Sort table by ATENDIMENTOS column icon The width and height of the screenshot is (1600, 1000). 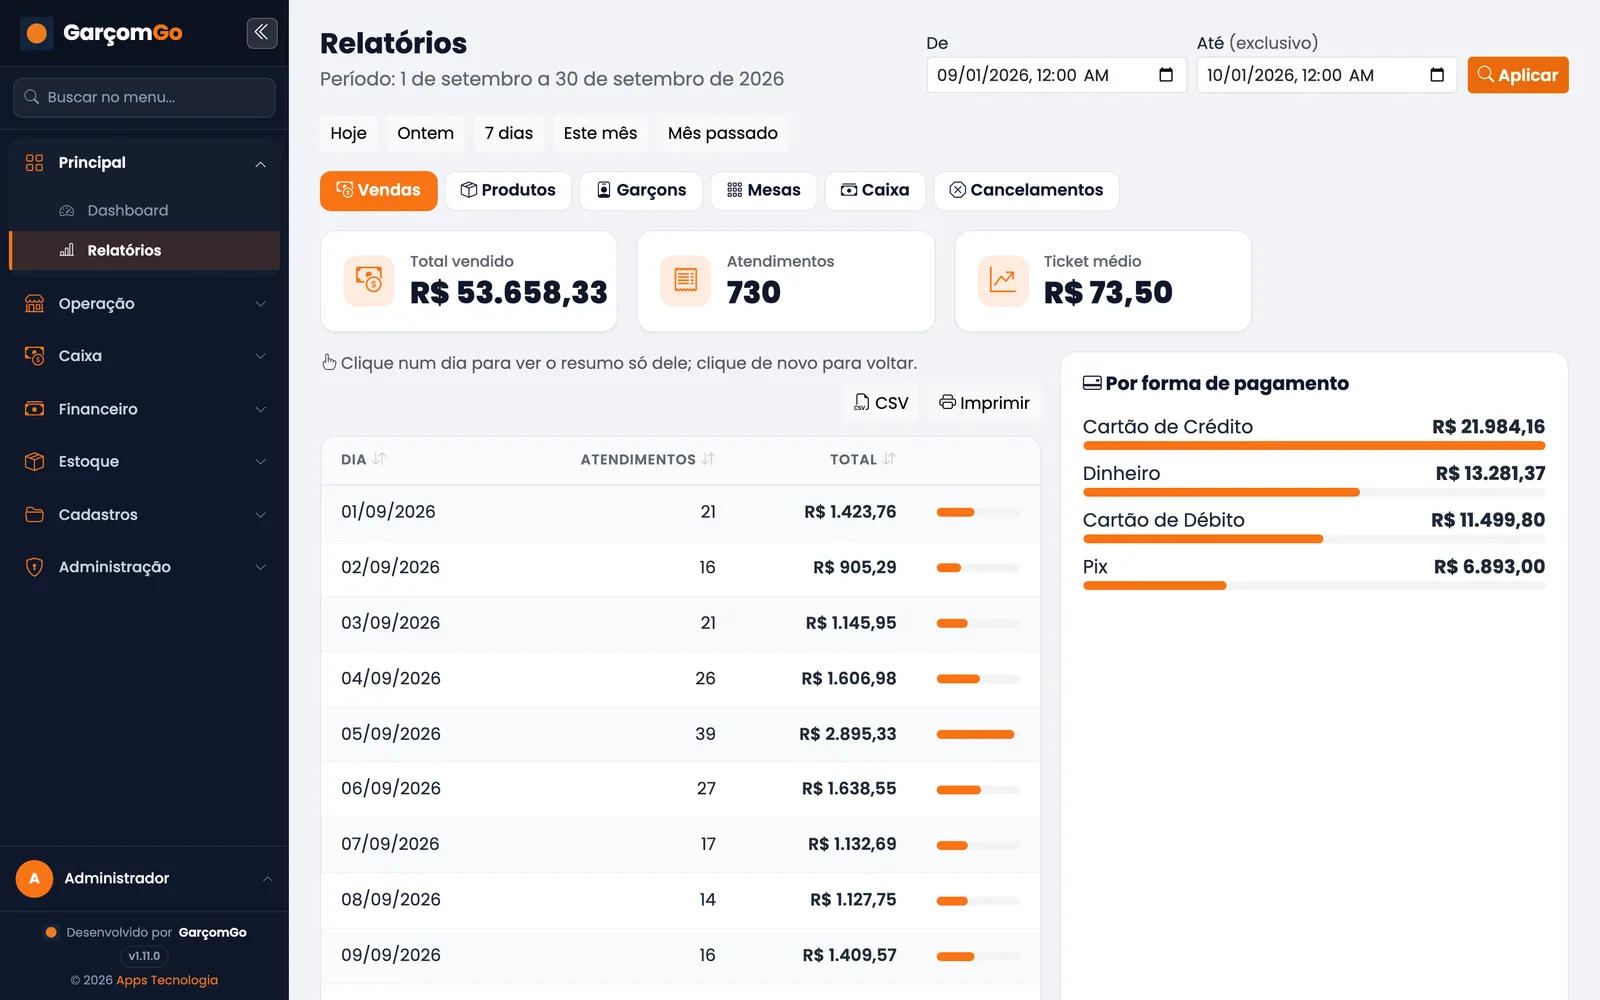pyautogui.click(x=708, y=459)
